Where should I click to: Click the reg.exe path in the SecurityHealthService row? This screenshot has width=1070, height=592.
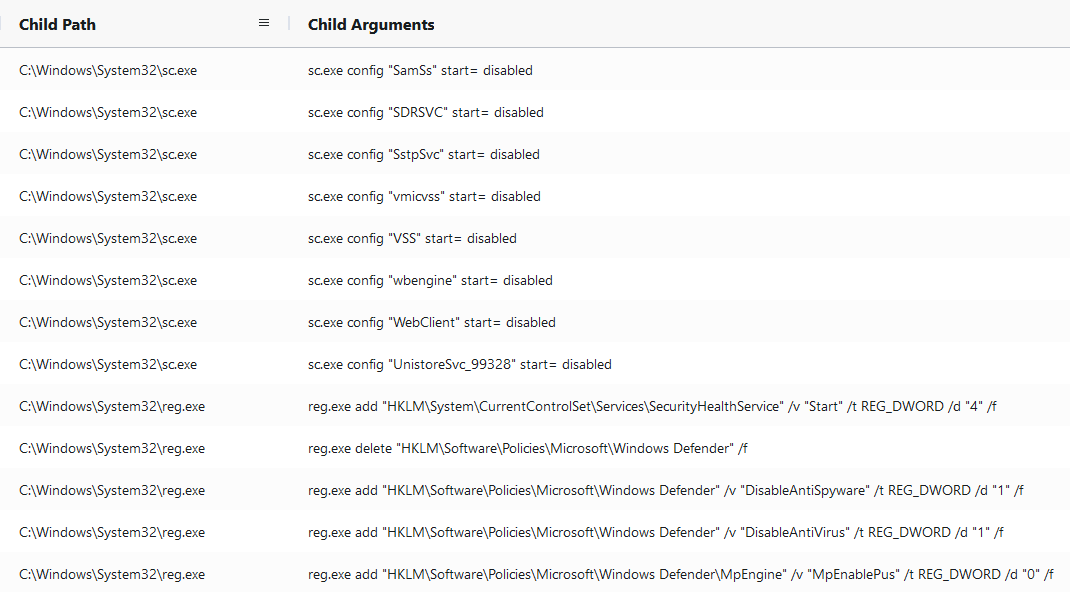coord(112,406)
